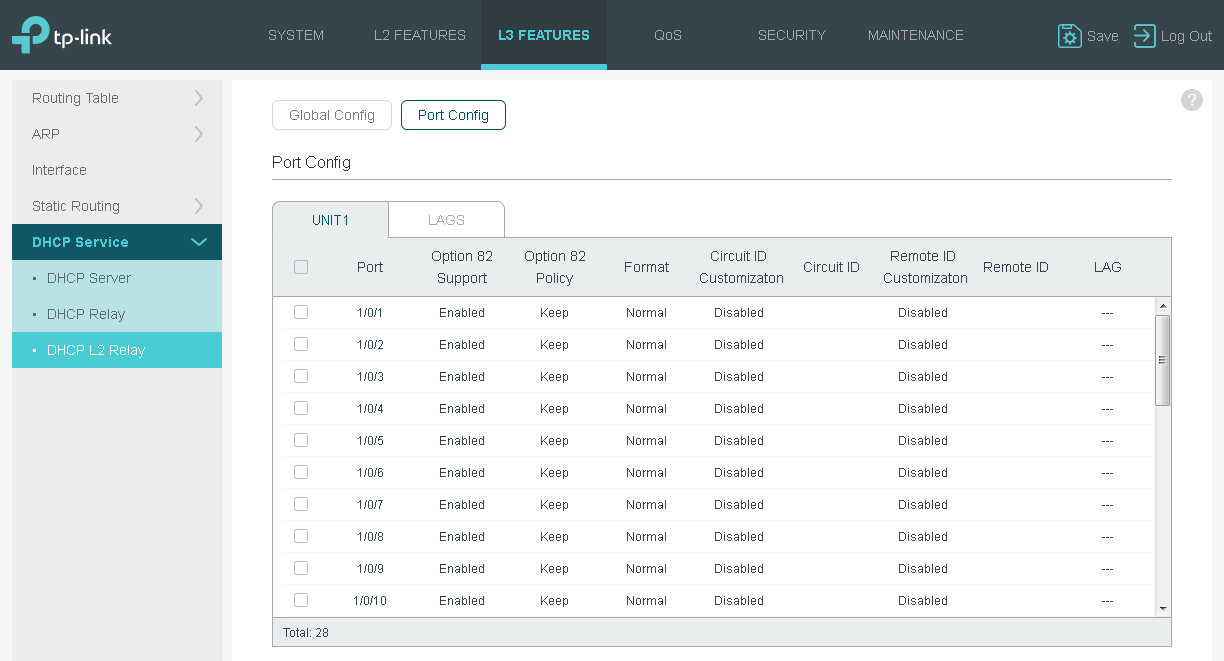Check the box for port 1/0/1

point(301,312)
